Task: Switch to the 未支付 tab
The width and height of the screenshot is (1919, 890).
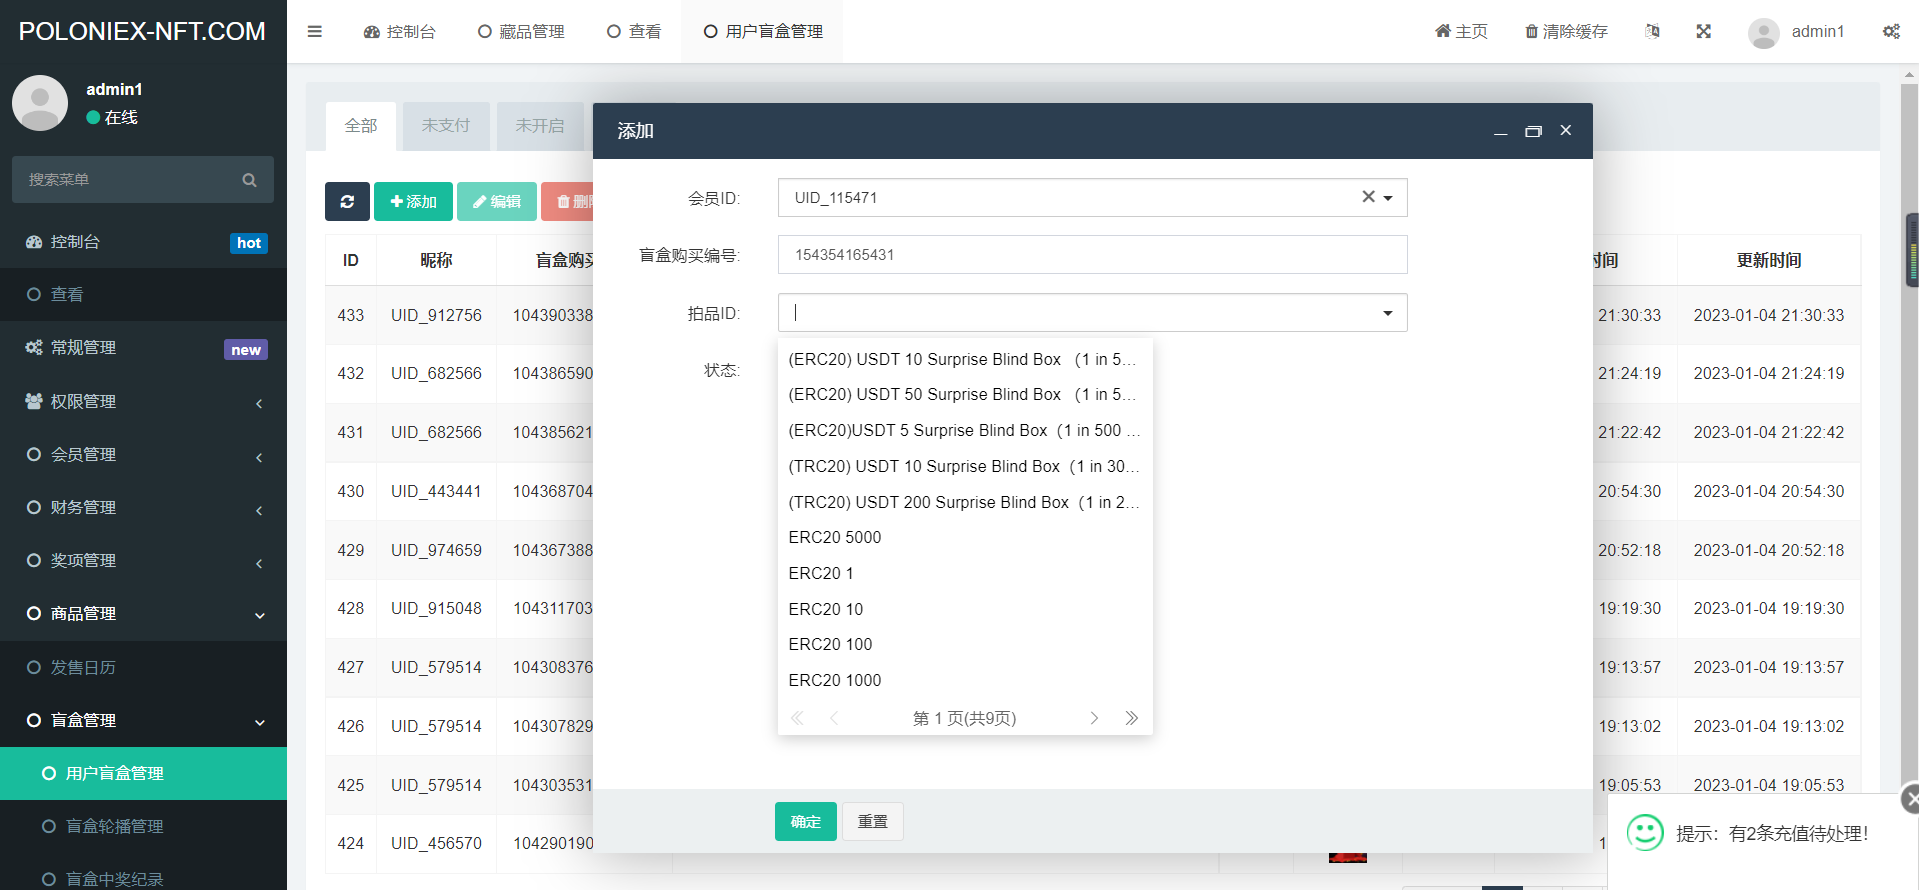Action: (445, 125)
